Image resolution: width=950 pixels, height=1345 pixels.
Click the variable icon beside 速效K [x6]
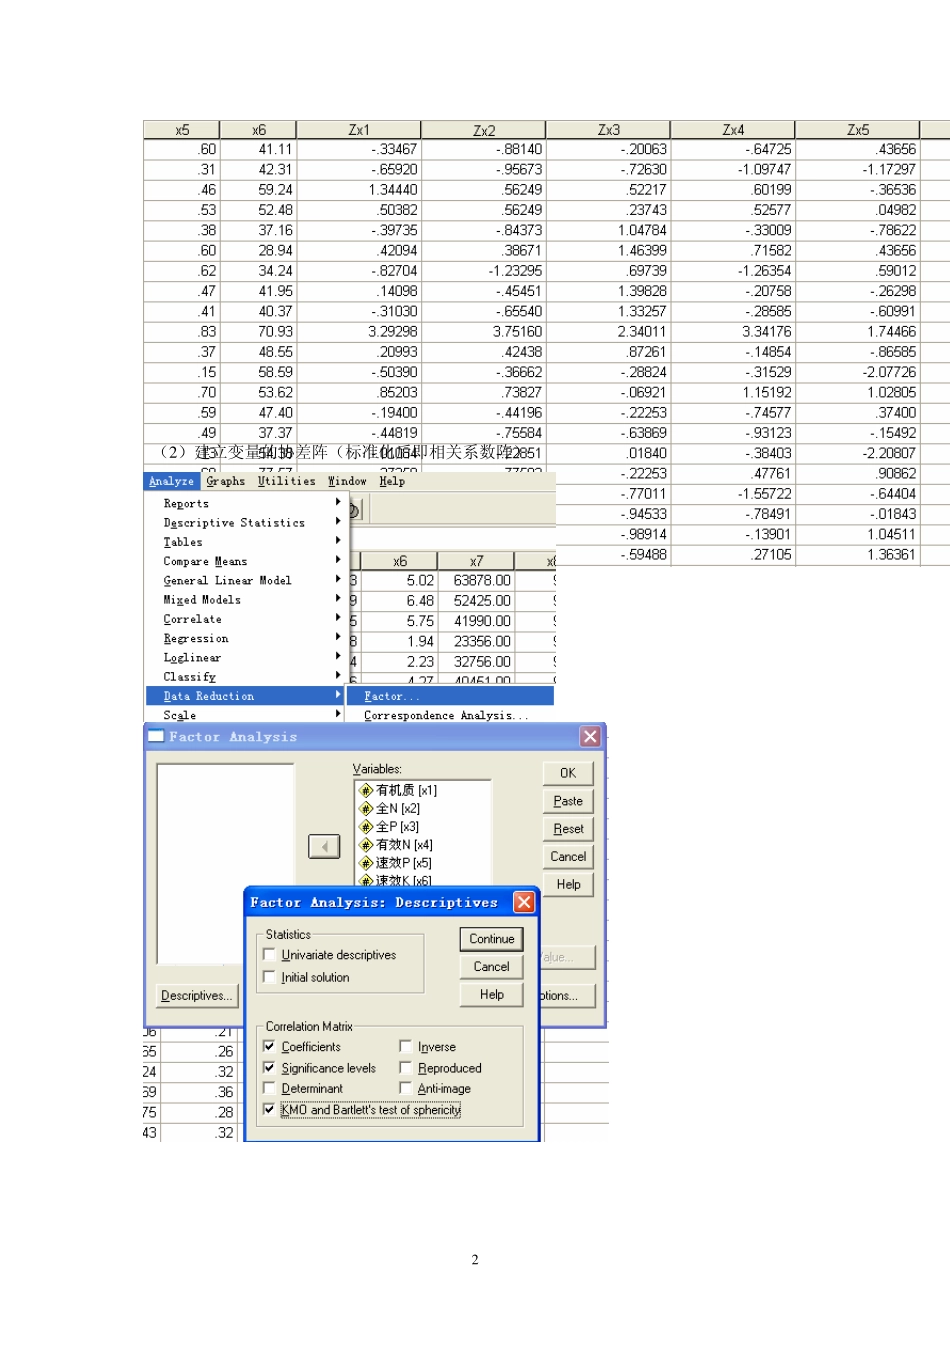[366, 881]
